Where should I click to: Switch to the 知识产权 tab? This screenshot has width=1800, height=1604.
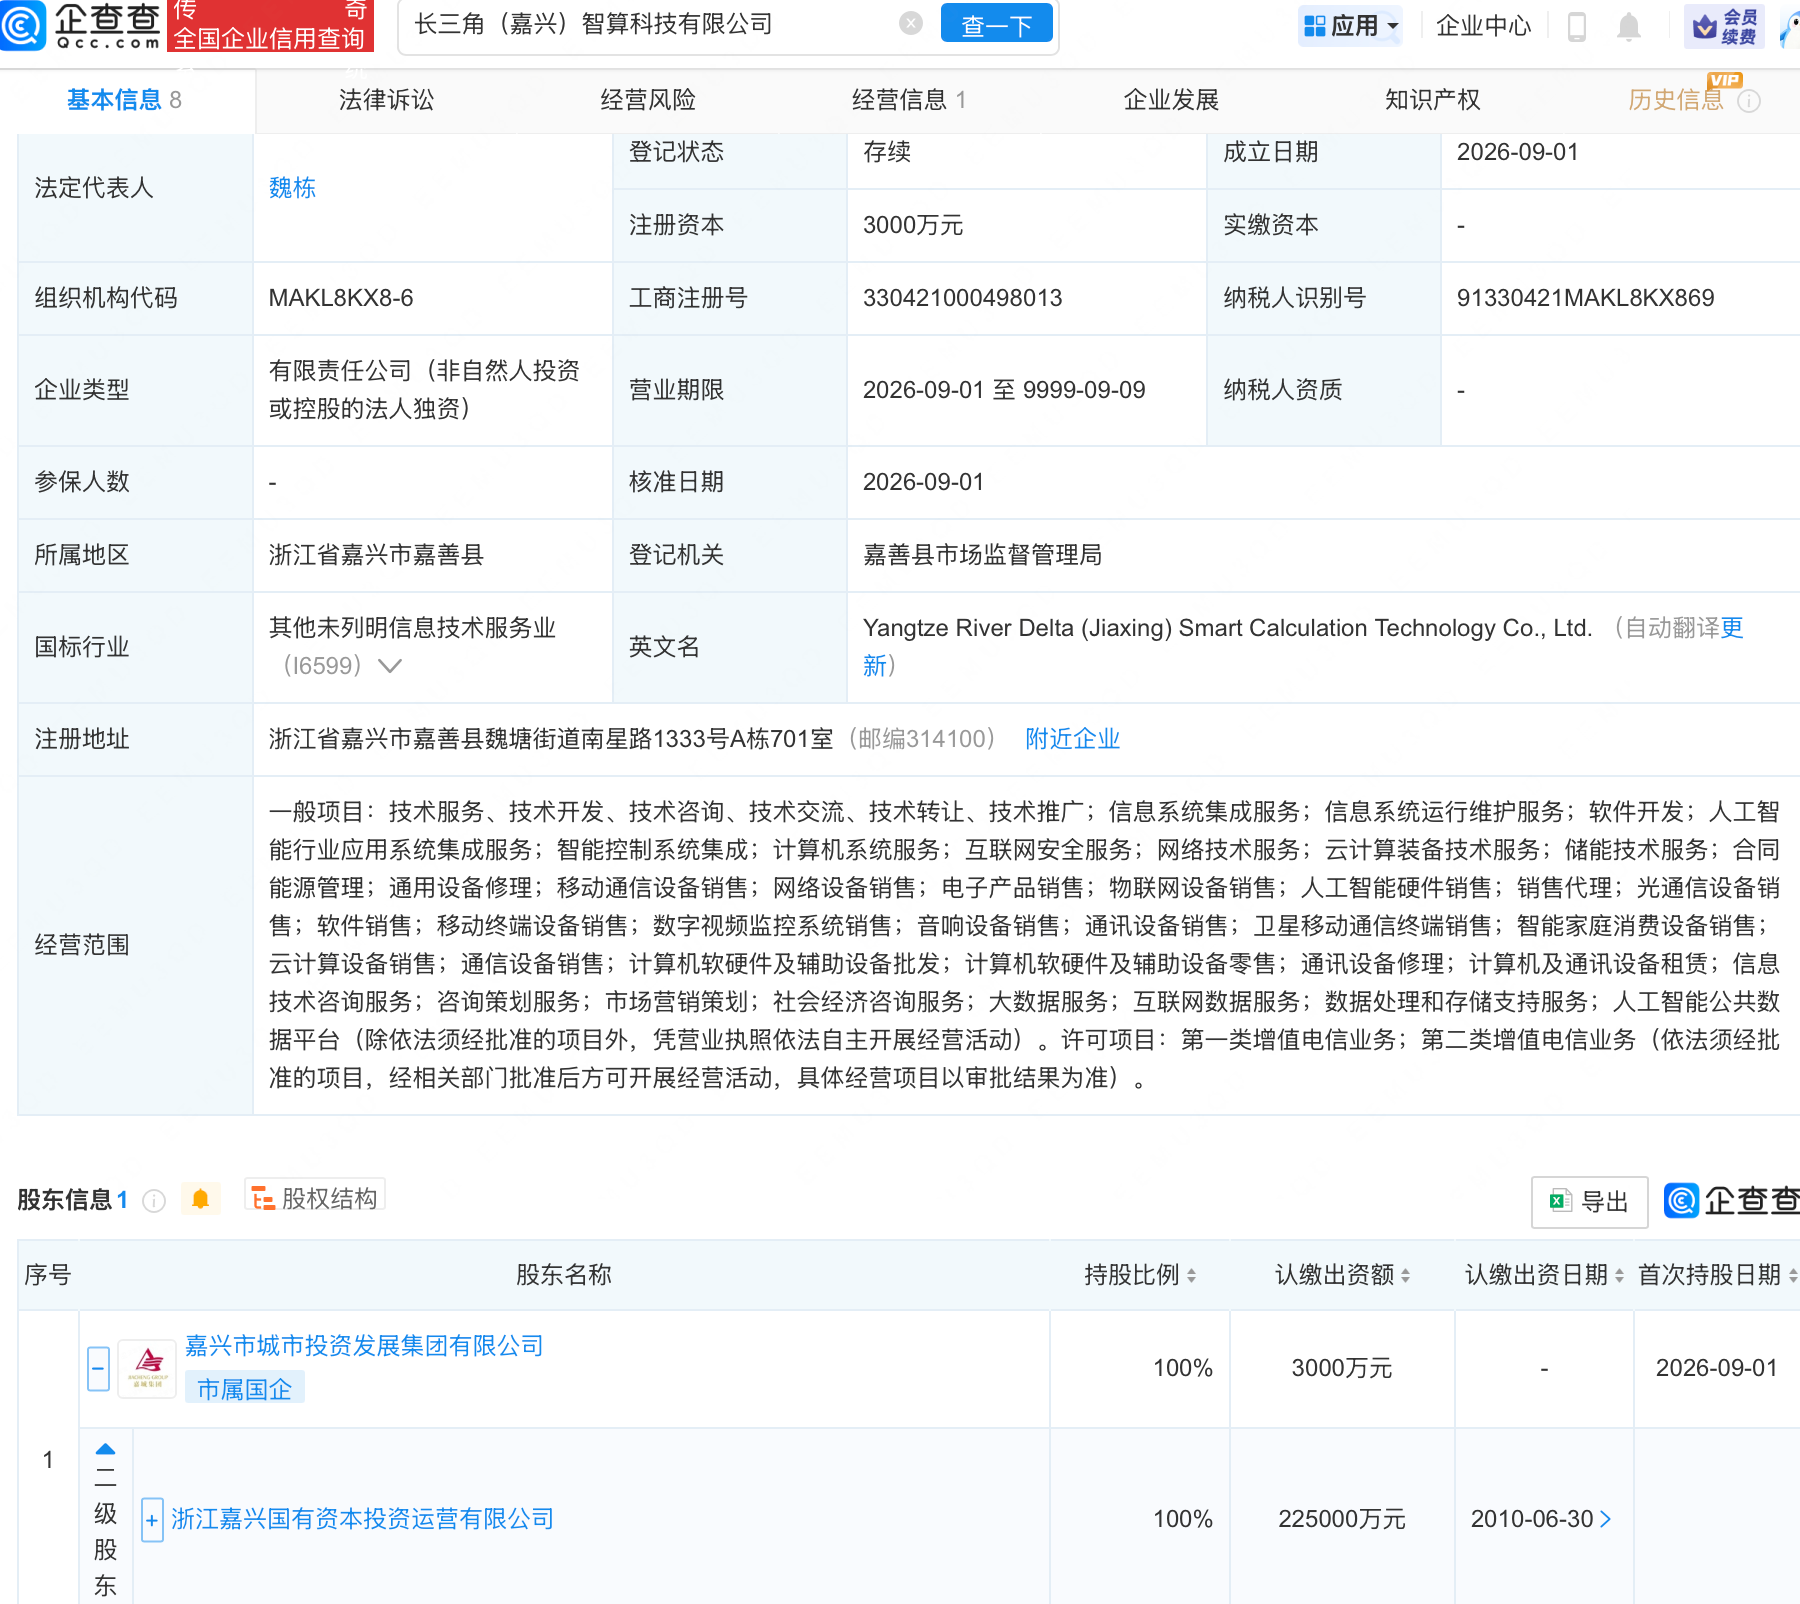[x=1432, y=100]
